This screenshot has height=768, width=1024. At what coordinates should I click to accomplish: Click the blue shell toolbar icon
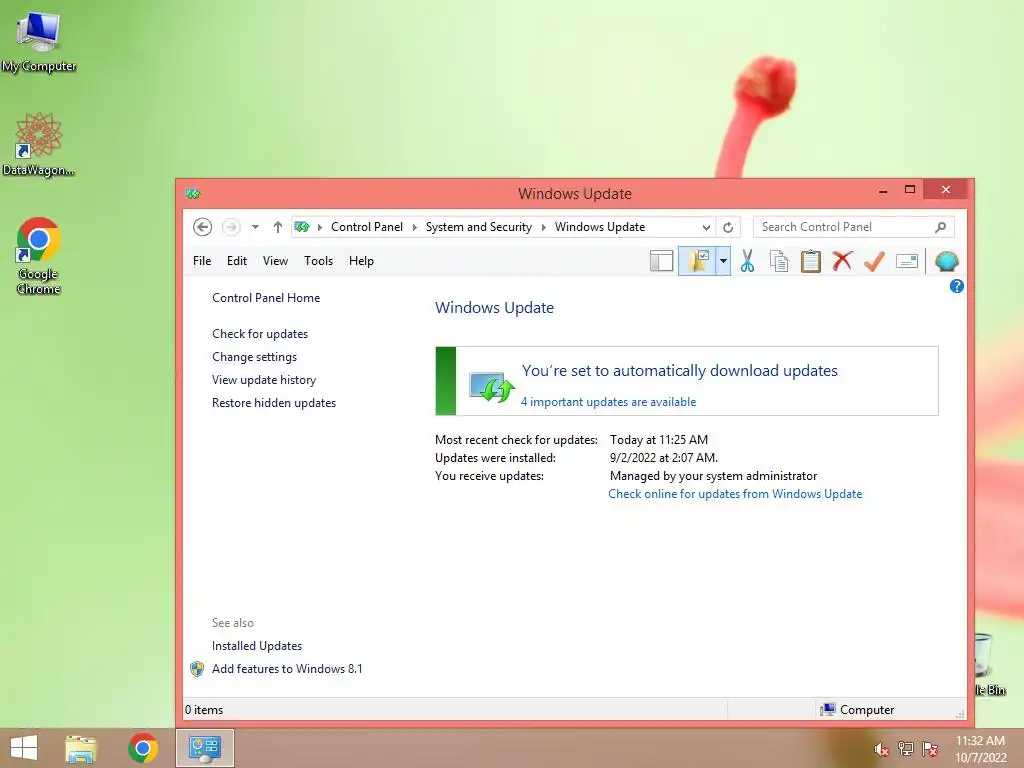click(946, 261)
